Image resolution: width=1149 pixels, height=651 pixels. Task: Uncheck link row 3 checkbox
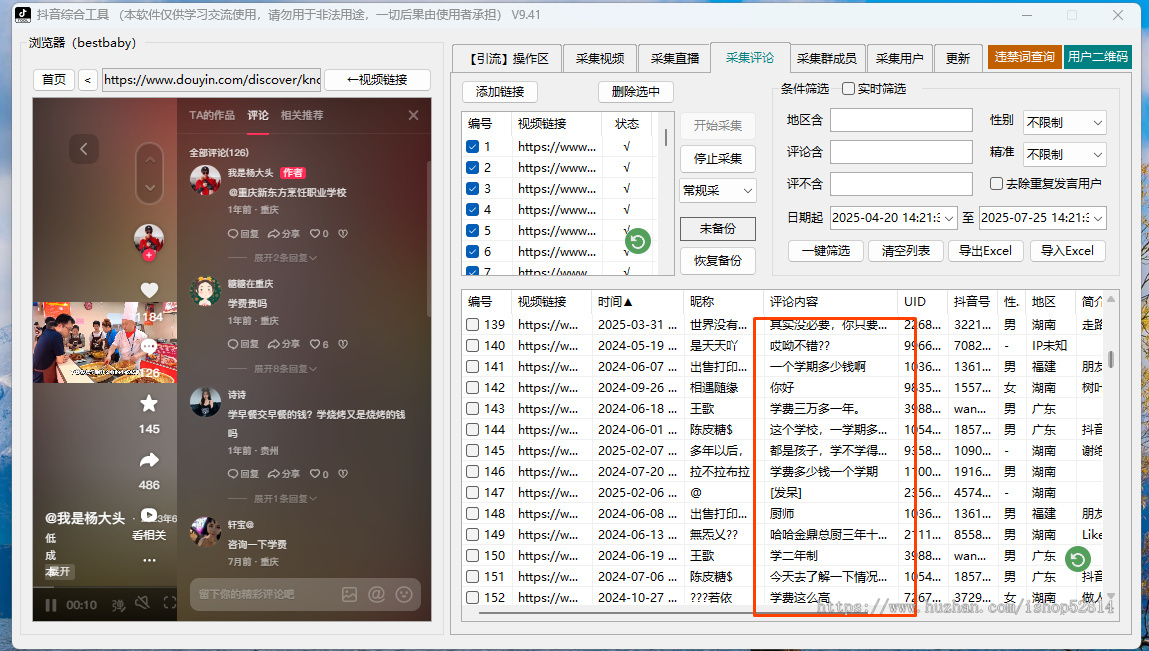tap(473, 188)
